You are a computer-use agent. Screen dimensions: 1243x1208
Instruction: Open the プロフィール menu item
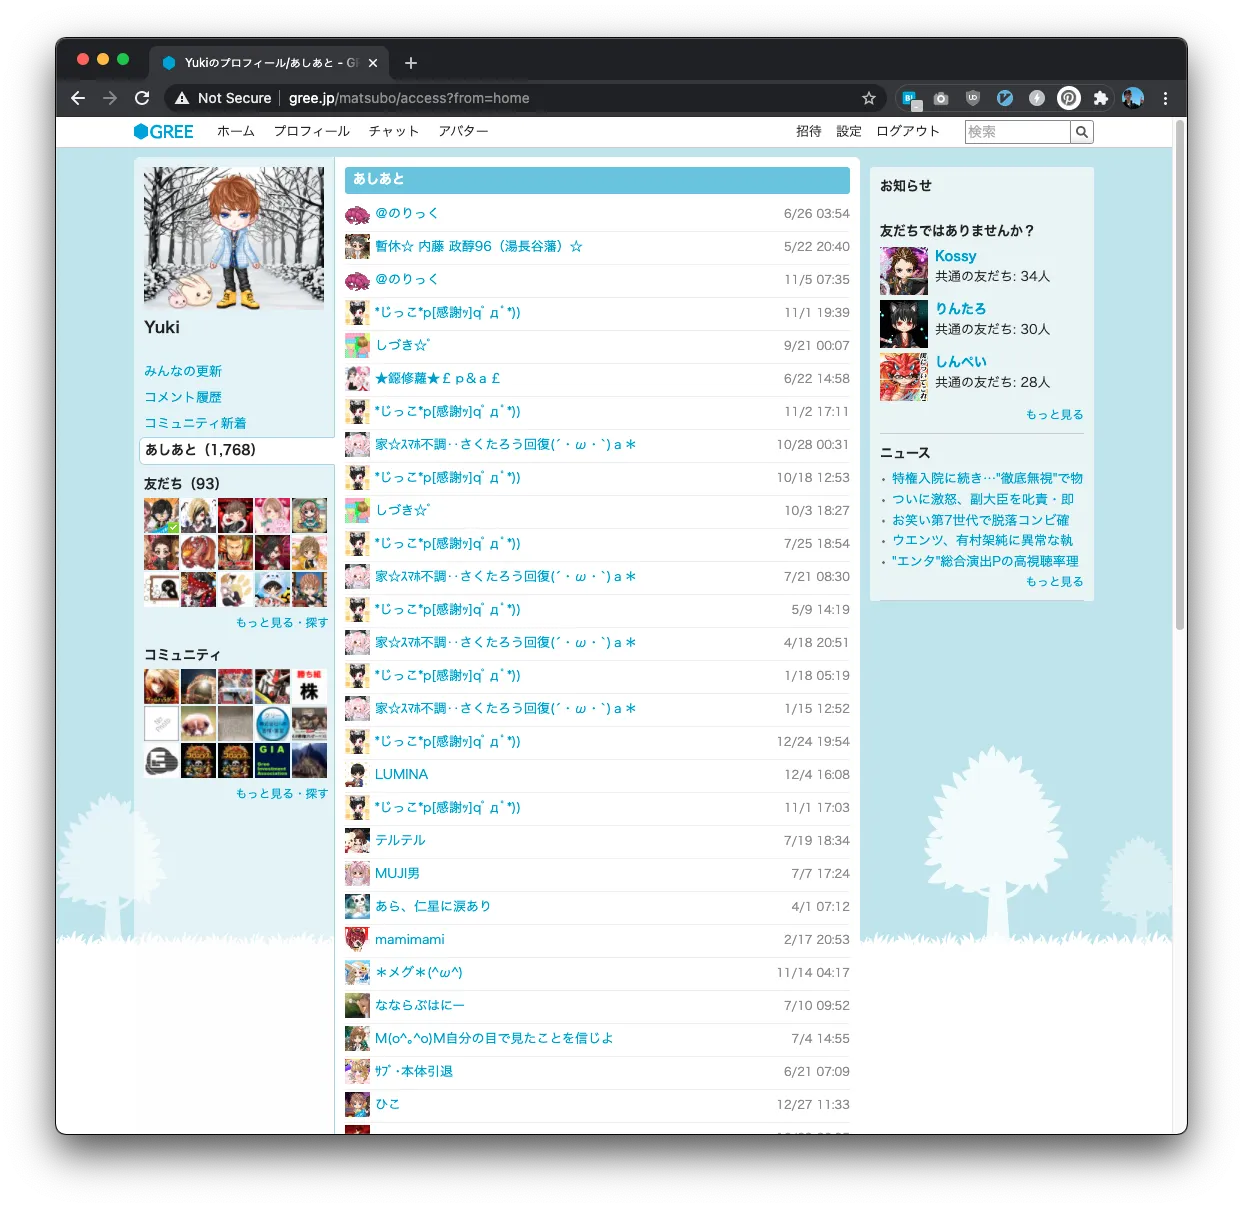(311, 131)
